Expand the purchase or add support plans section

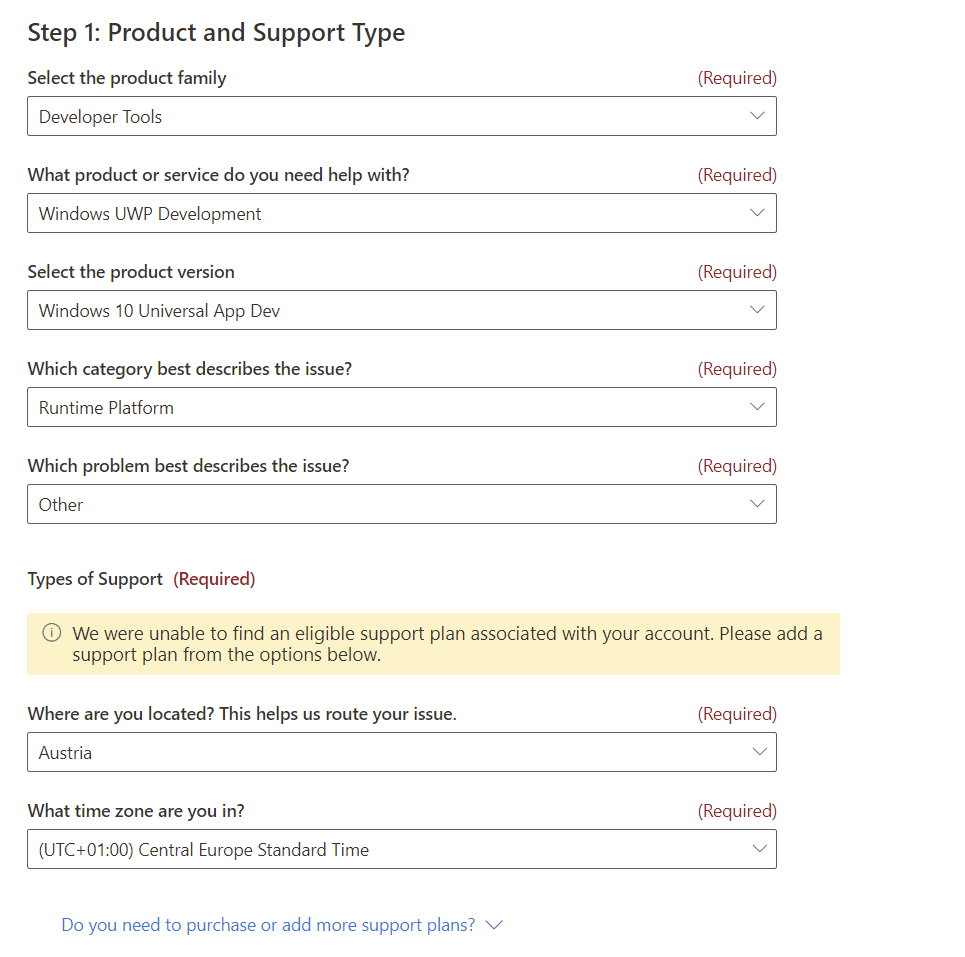tap(280, 925)
